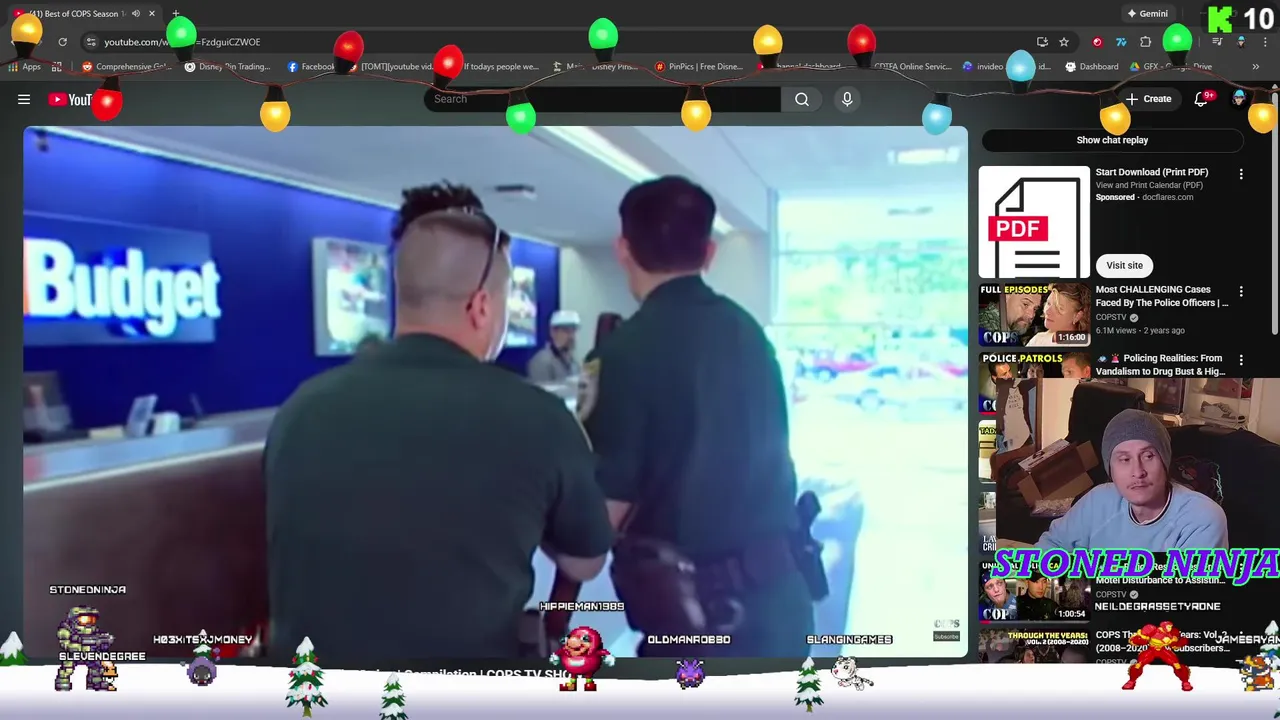Start voice search with microphone icon
Screen dimensions: 1280x720
(x=847, y=99)
